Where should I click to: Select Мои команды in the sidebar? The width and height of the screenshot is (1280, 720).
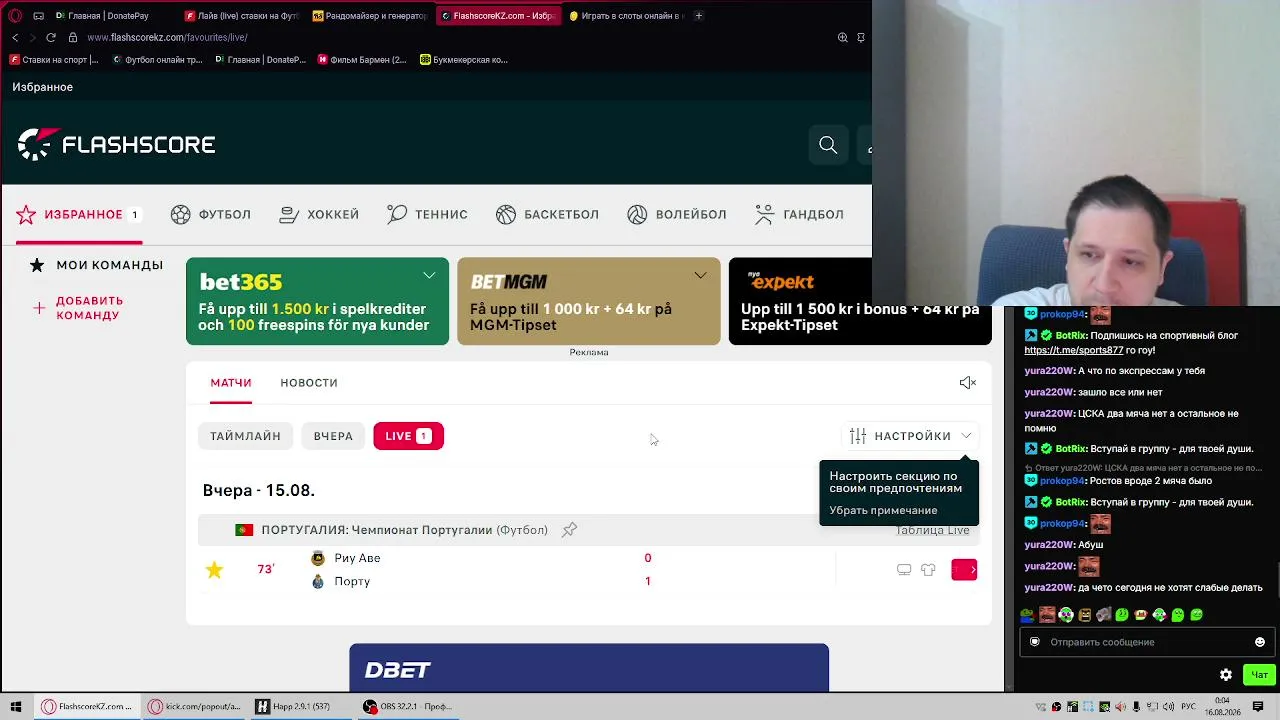point(96,265)
